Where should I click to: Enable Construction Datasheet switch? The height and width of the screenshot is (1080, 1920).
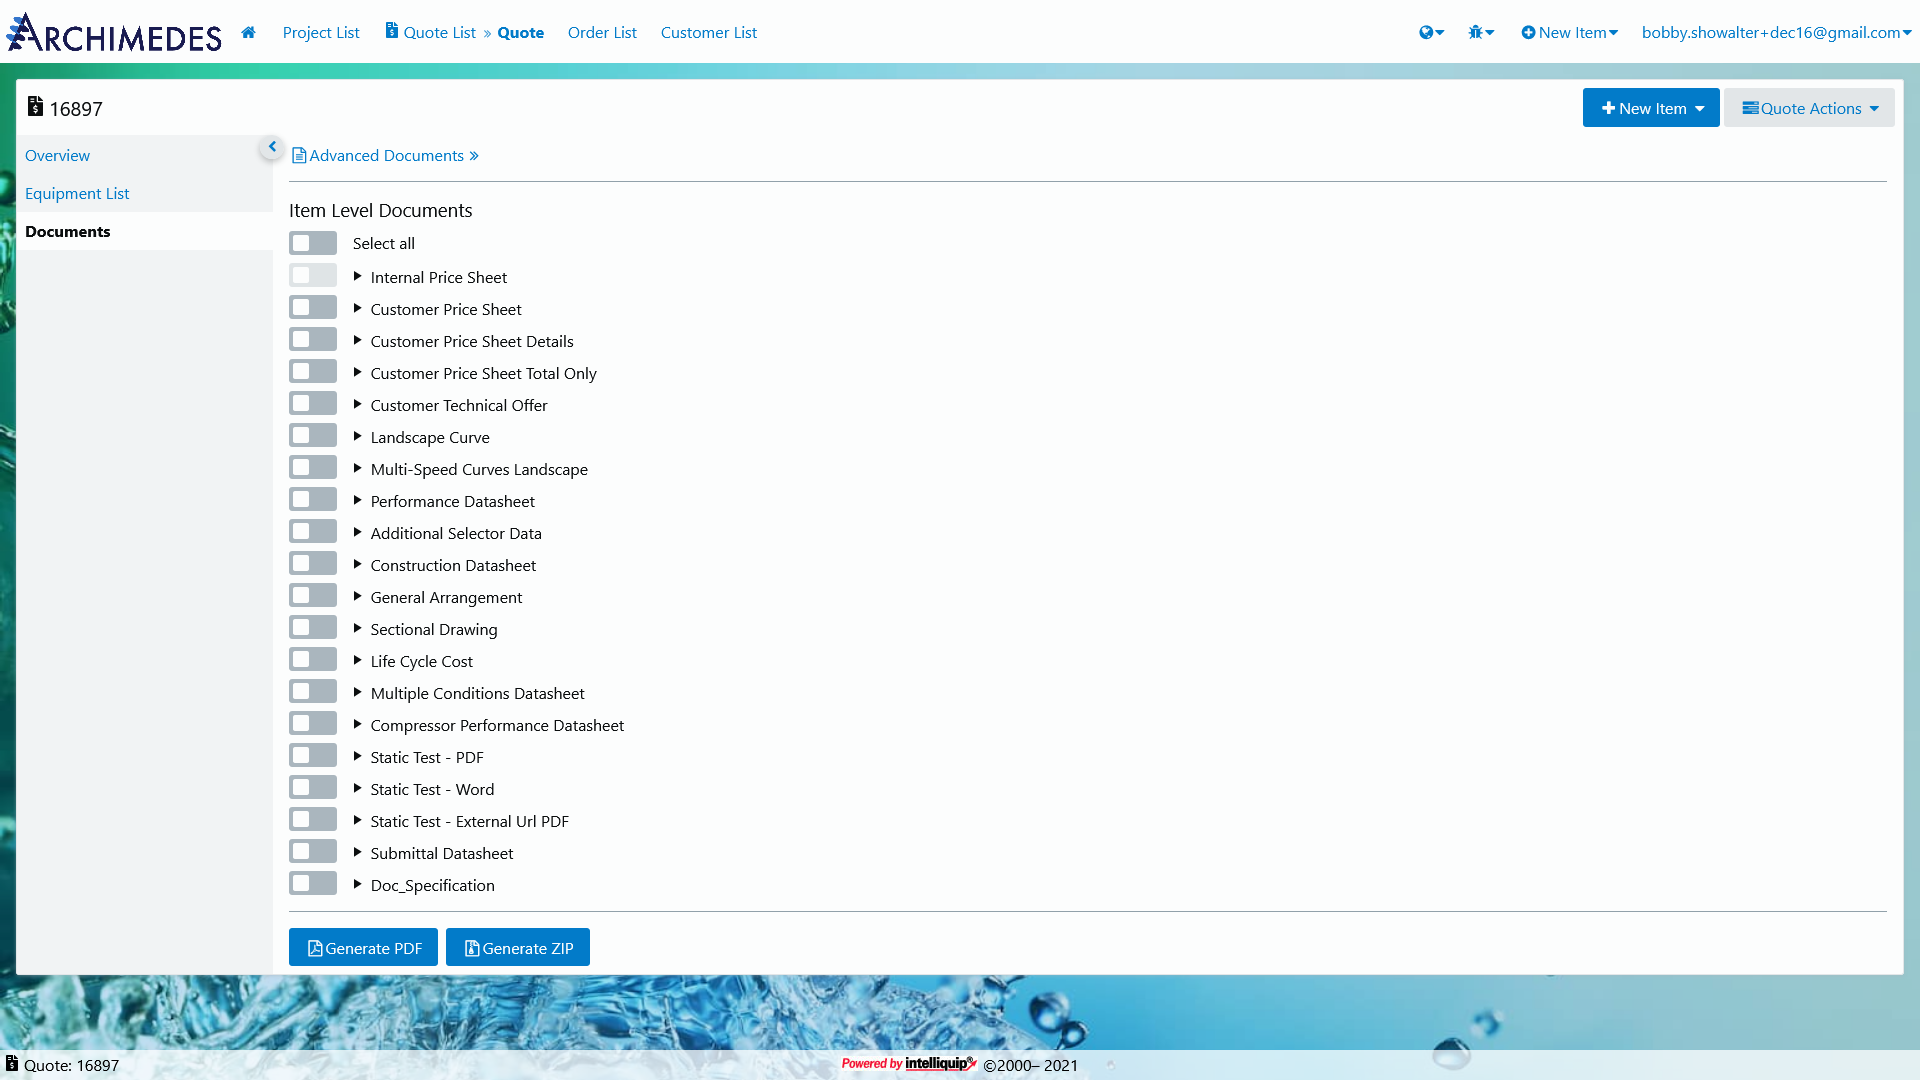click(313, 563)
